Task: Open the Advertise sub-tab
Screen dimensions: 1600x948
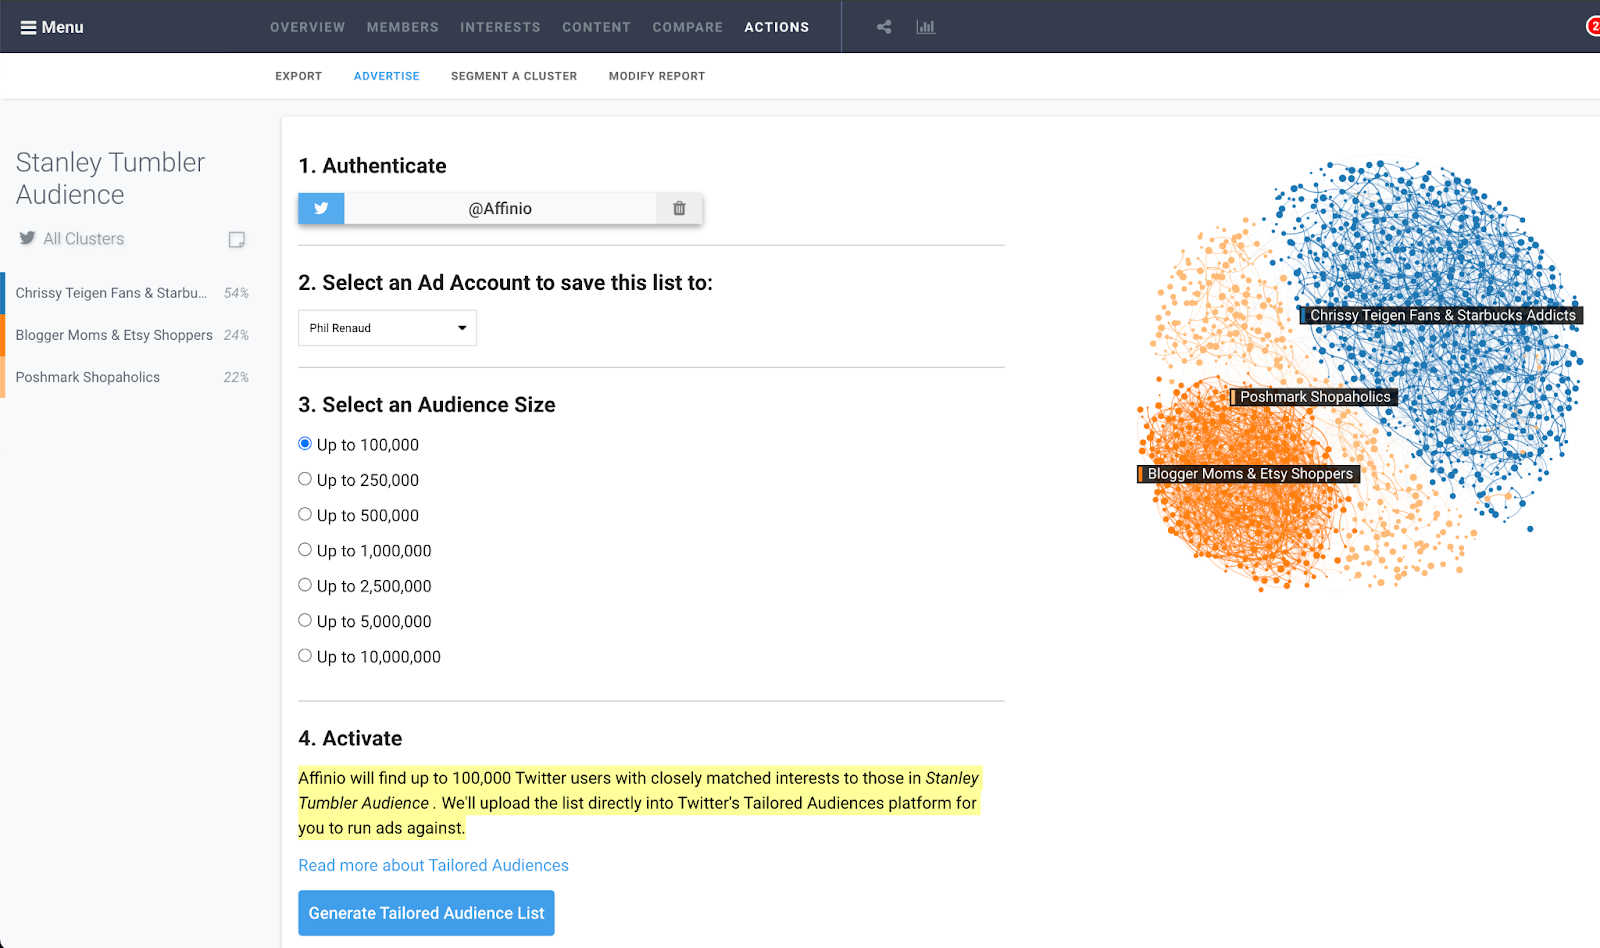Action: pos(386,76)
